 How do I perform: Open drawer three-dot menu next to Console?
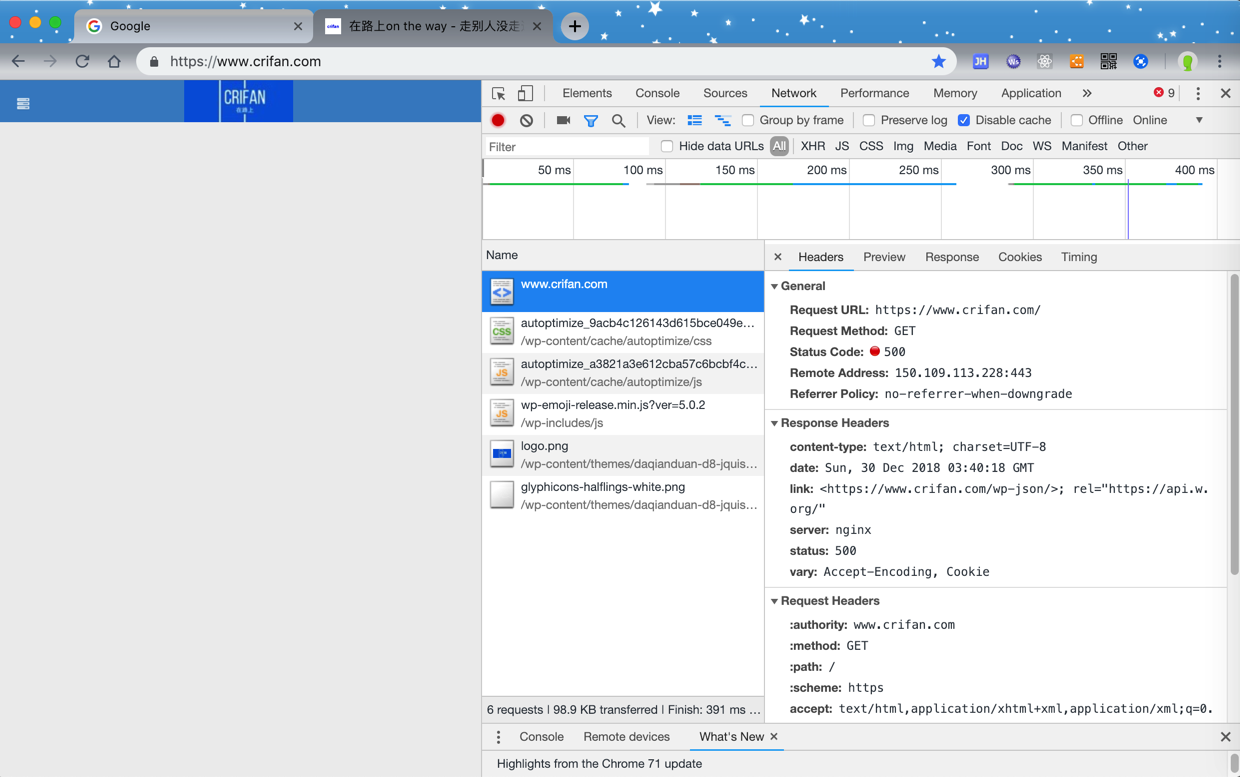tap(498, 737)
